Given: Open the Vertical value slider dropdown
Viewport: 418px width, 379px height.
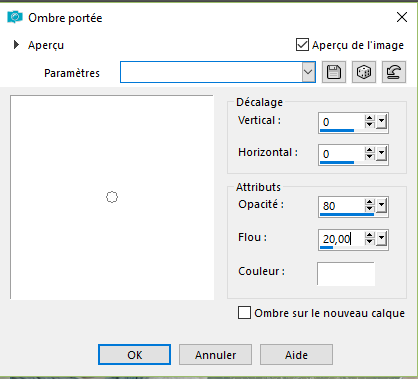Looking at the screenshot, I should 382,122.
